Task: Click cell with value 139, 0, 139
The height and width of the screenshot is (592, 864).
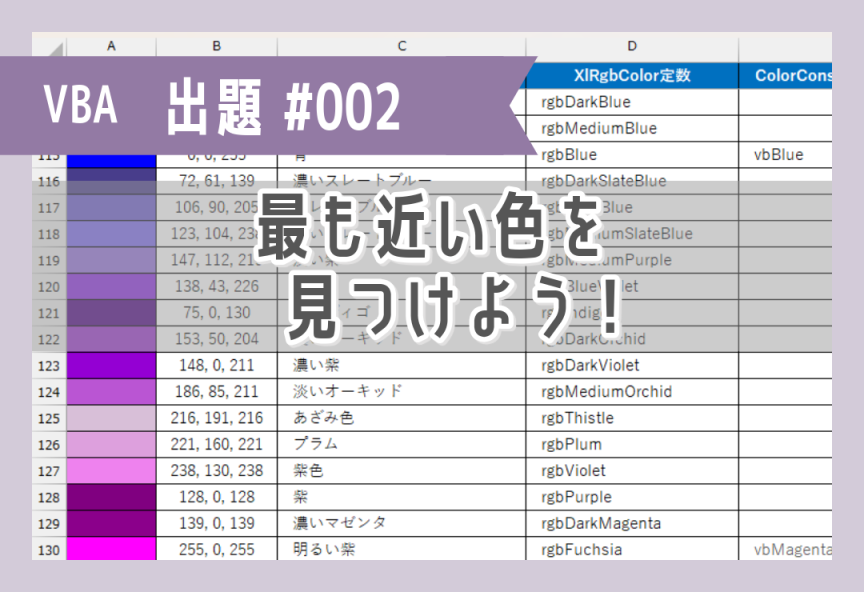Action: 217,524
